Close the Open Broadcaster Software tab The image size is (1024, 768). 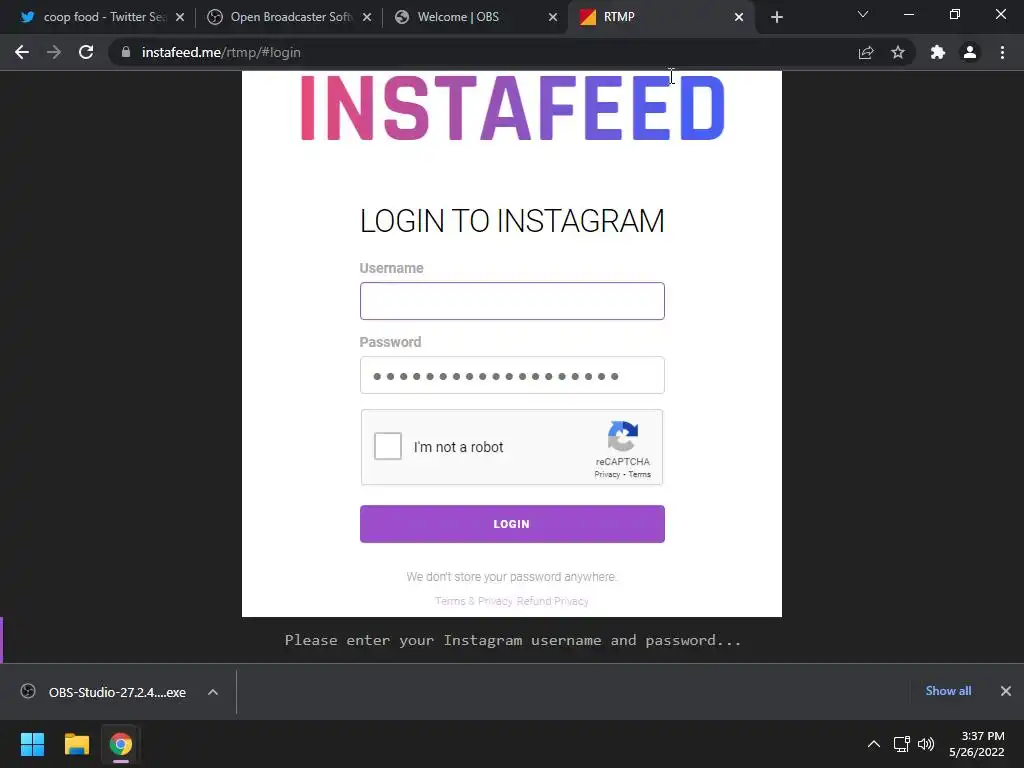point(367,17)
